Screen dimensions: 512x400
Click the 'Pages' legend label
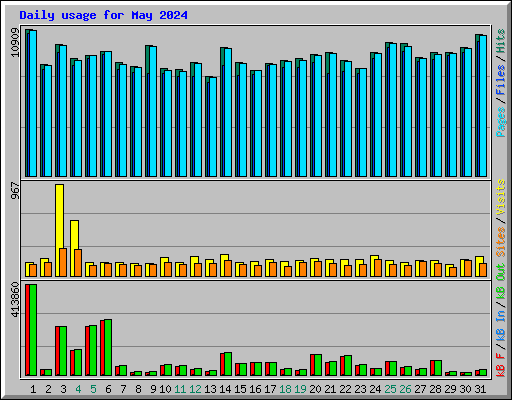tap(500, 122)
